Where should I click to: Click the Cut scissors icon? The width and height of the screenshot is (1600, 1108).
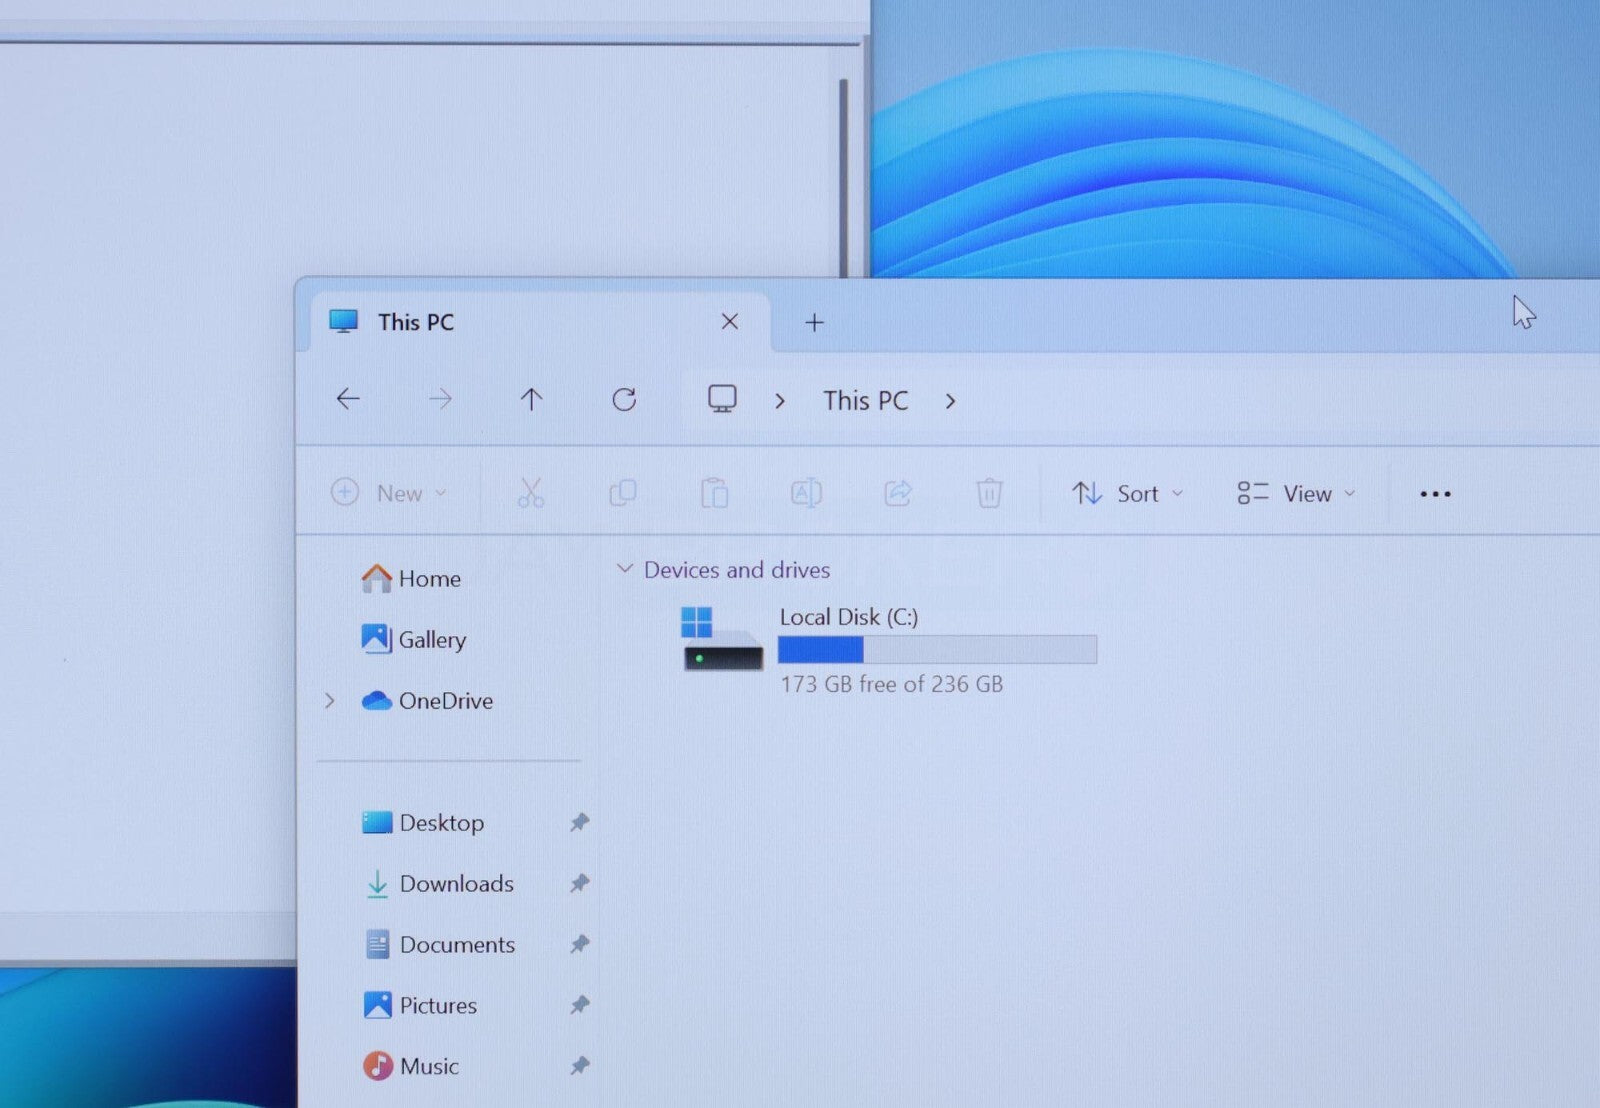pyautogui.click(x=531, y=493)
